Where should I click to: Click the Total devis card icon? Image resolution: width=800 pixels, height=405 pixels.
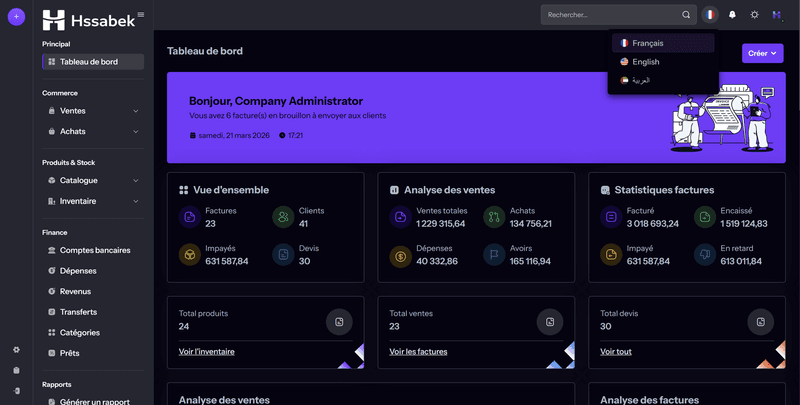pyautogui.click(x=762, y=321)
